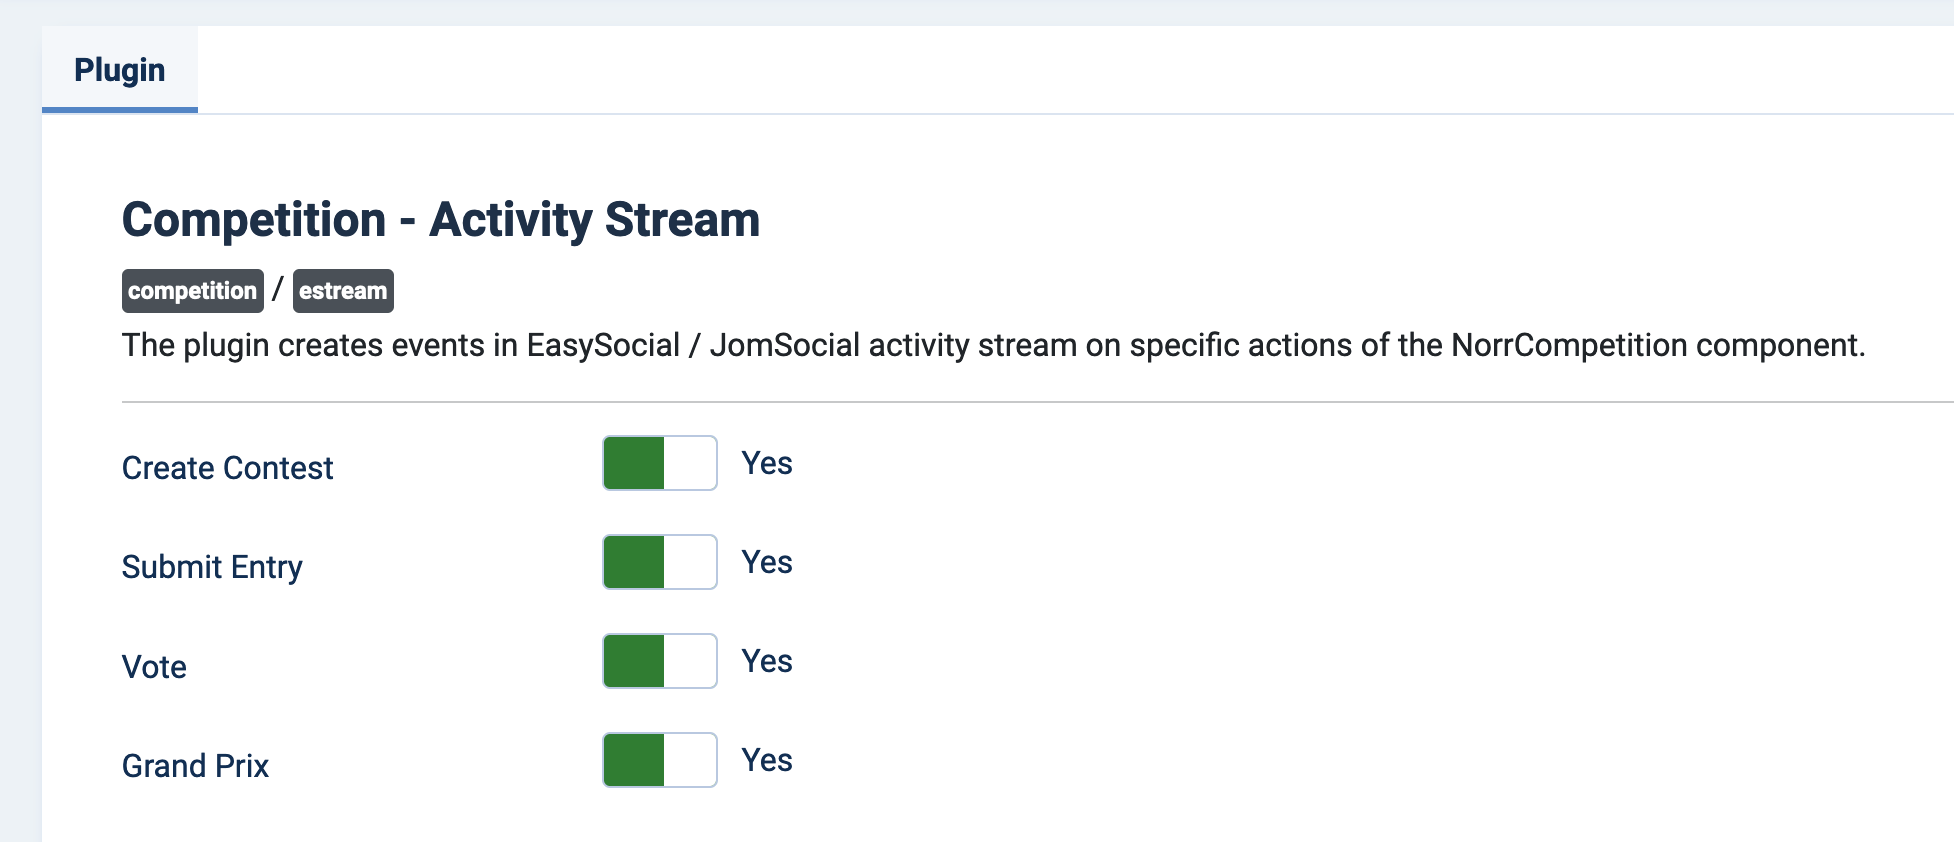Image resolution: width=1954 pixels, height=842 pixels.
Task: Click the Create Contest field label
Action: click(x=227, y=467)
